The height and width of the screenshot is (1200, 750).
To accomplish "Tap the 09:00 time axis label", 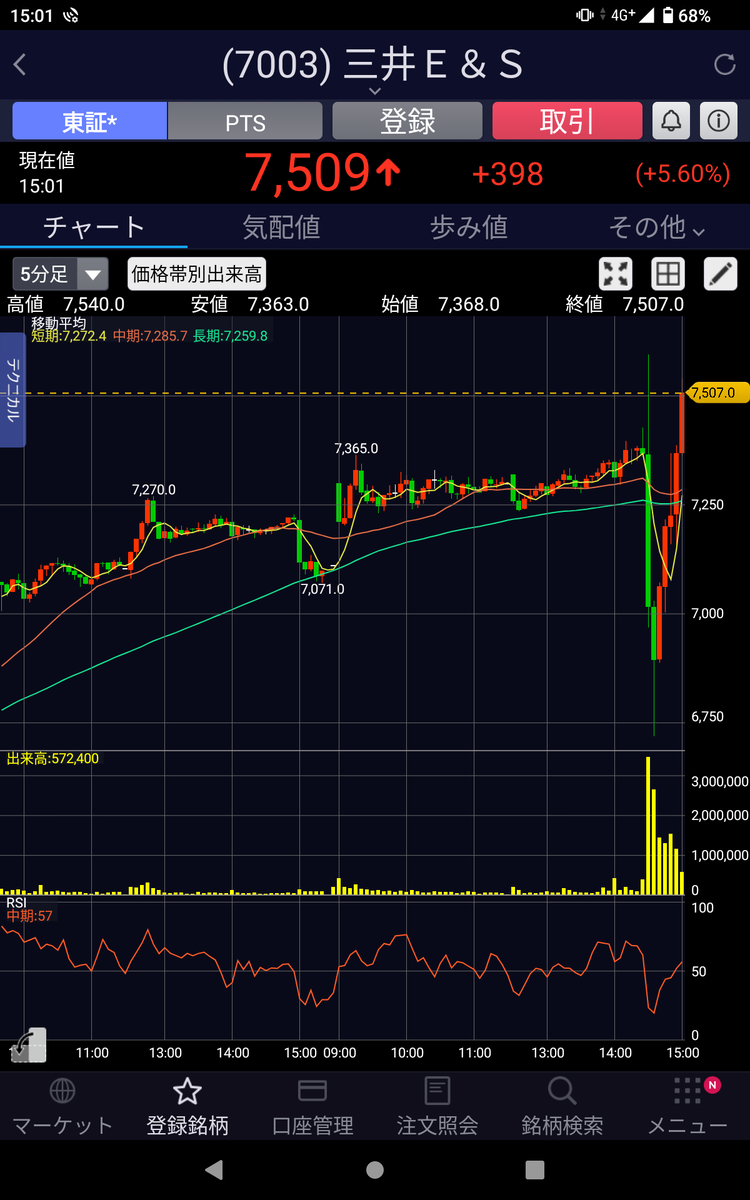I will pos(338,1053).
